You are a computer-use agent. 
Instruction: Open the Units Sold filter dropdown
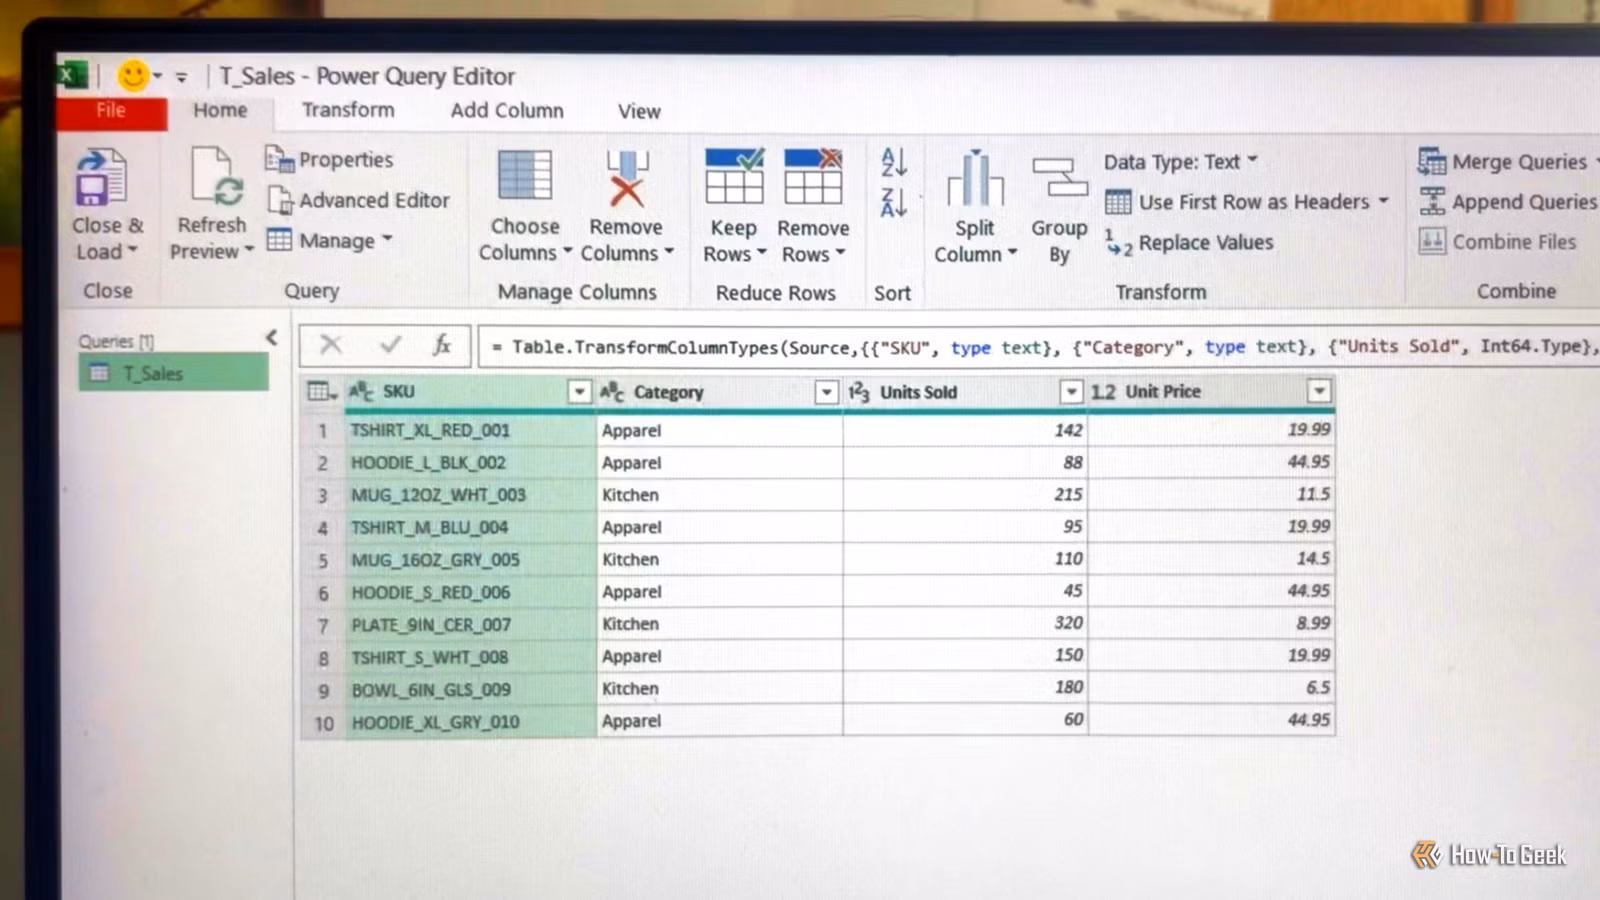[x=1071, y=392]
